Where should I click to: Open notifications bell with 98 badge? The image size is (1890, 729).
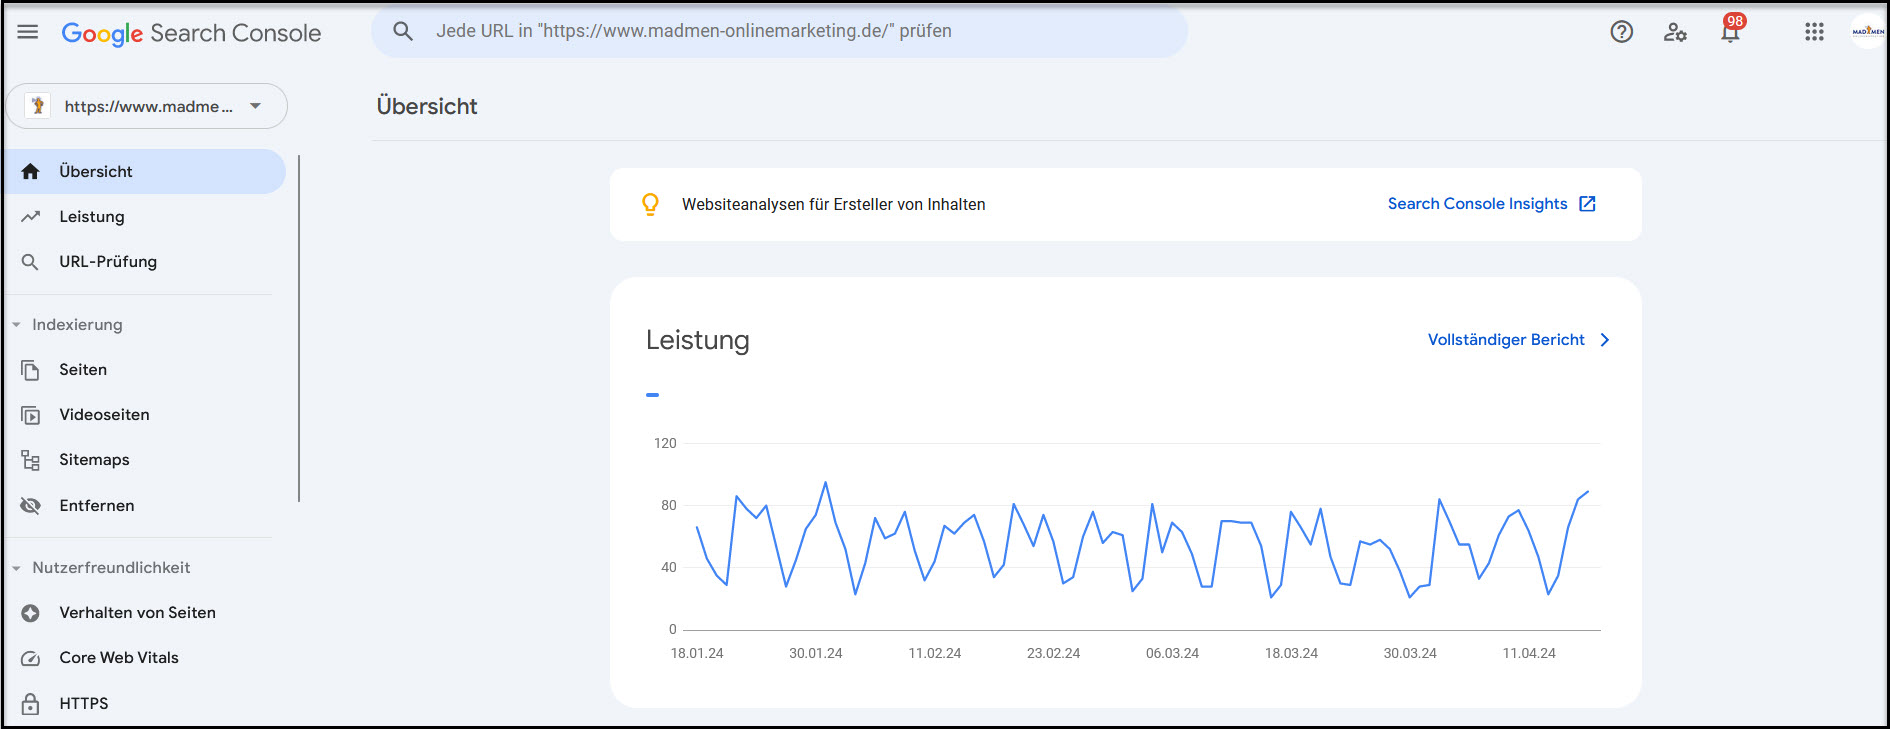click(x=1731, y=30)
